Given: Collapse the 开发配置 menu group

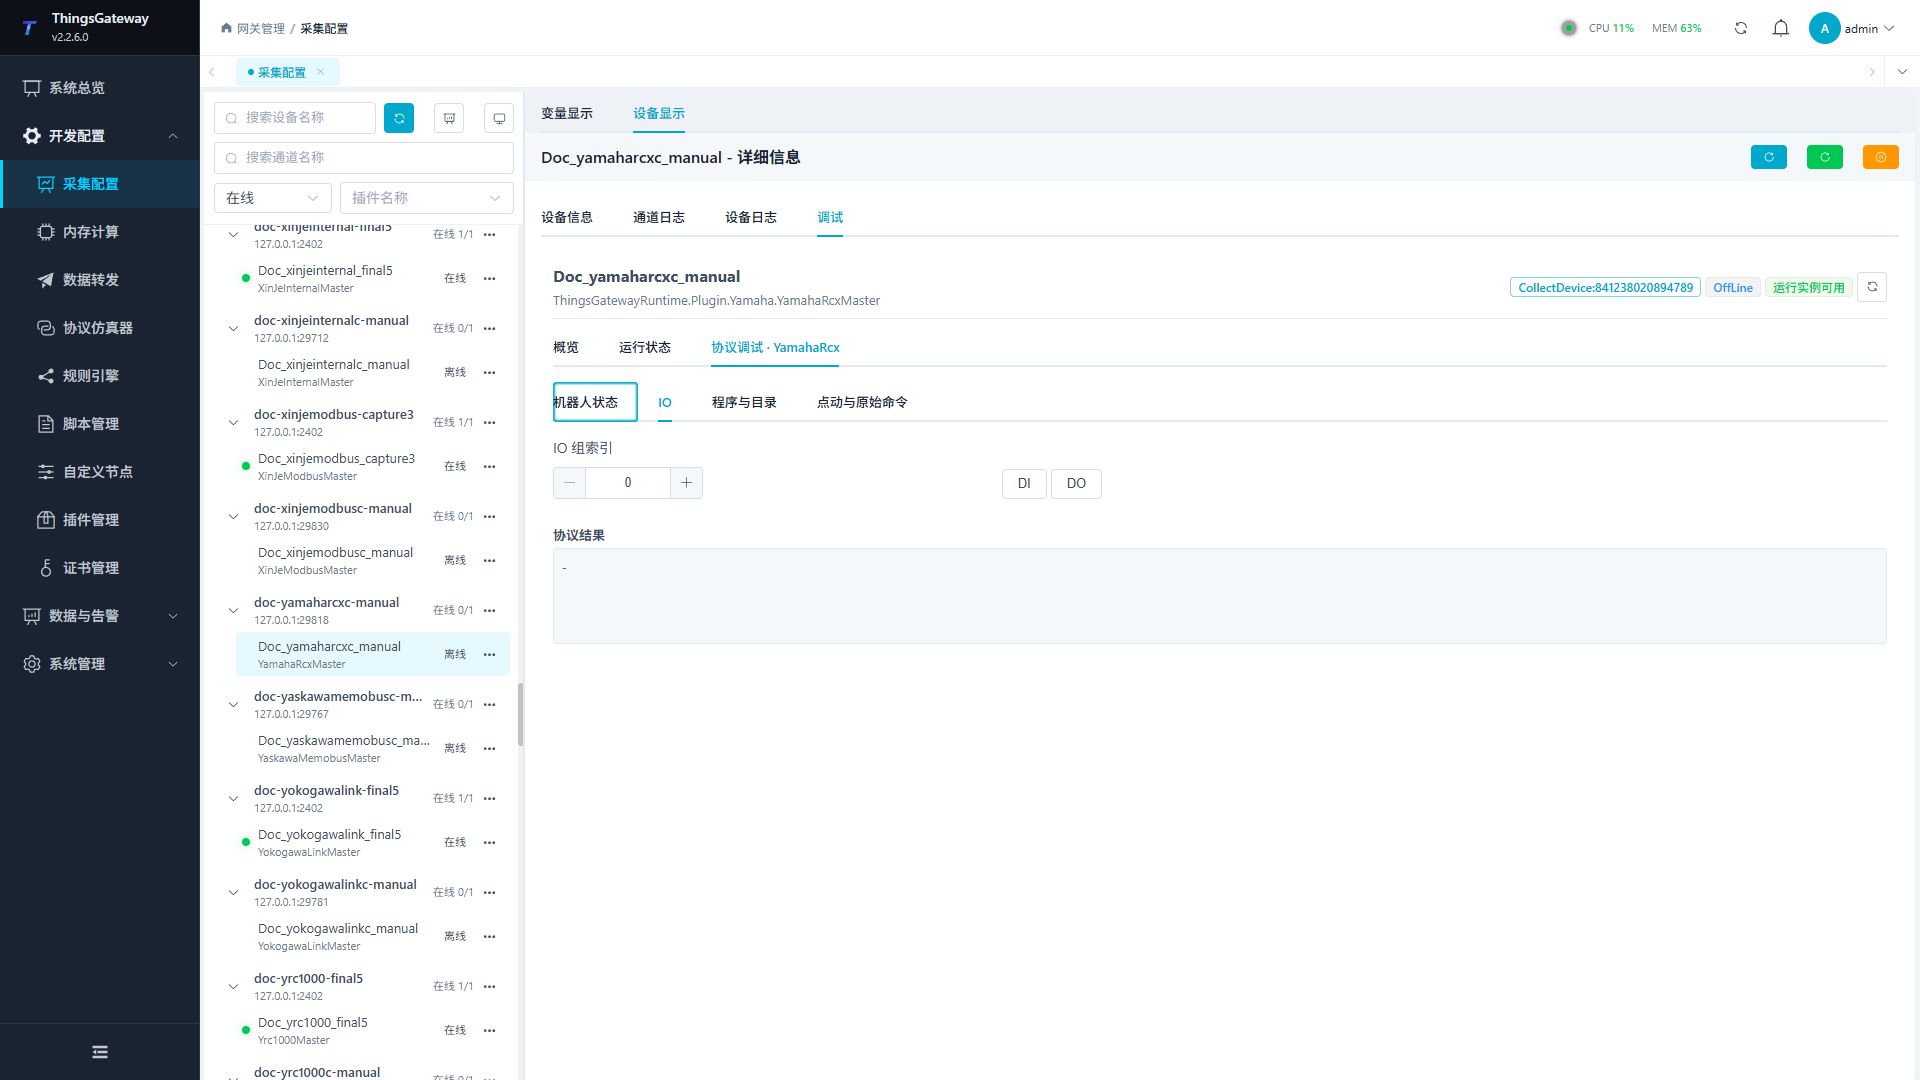Looking at the screenshot, I should click(100, 136).
